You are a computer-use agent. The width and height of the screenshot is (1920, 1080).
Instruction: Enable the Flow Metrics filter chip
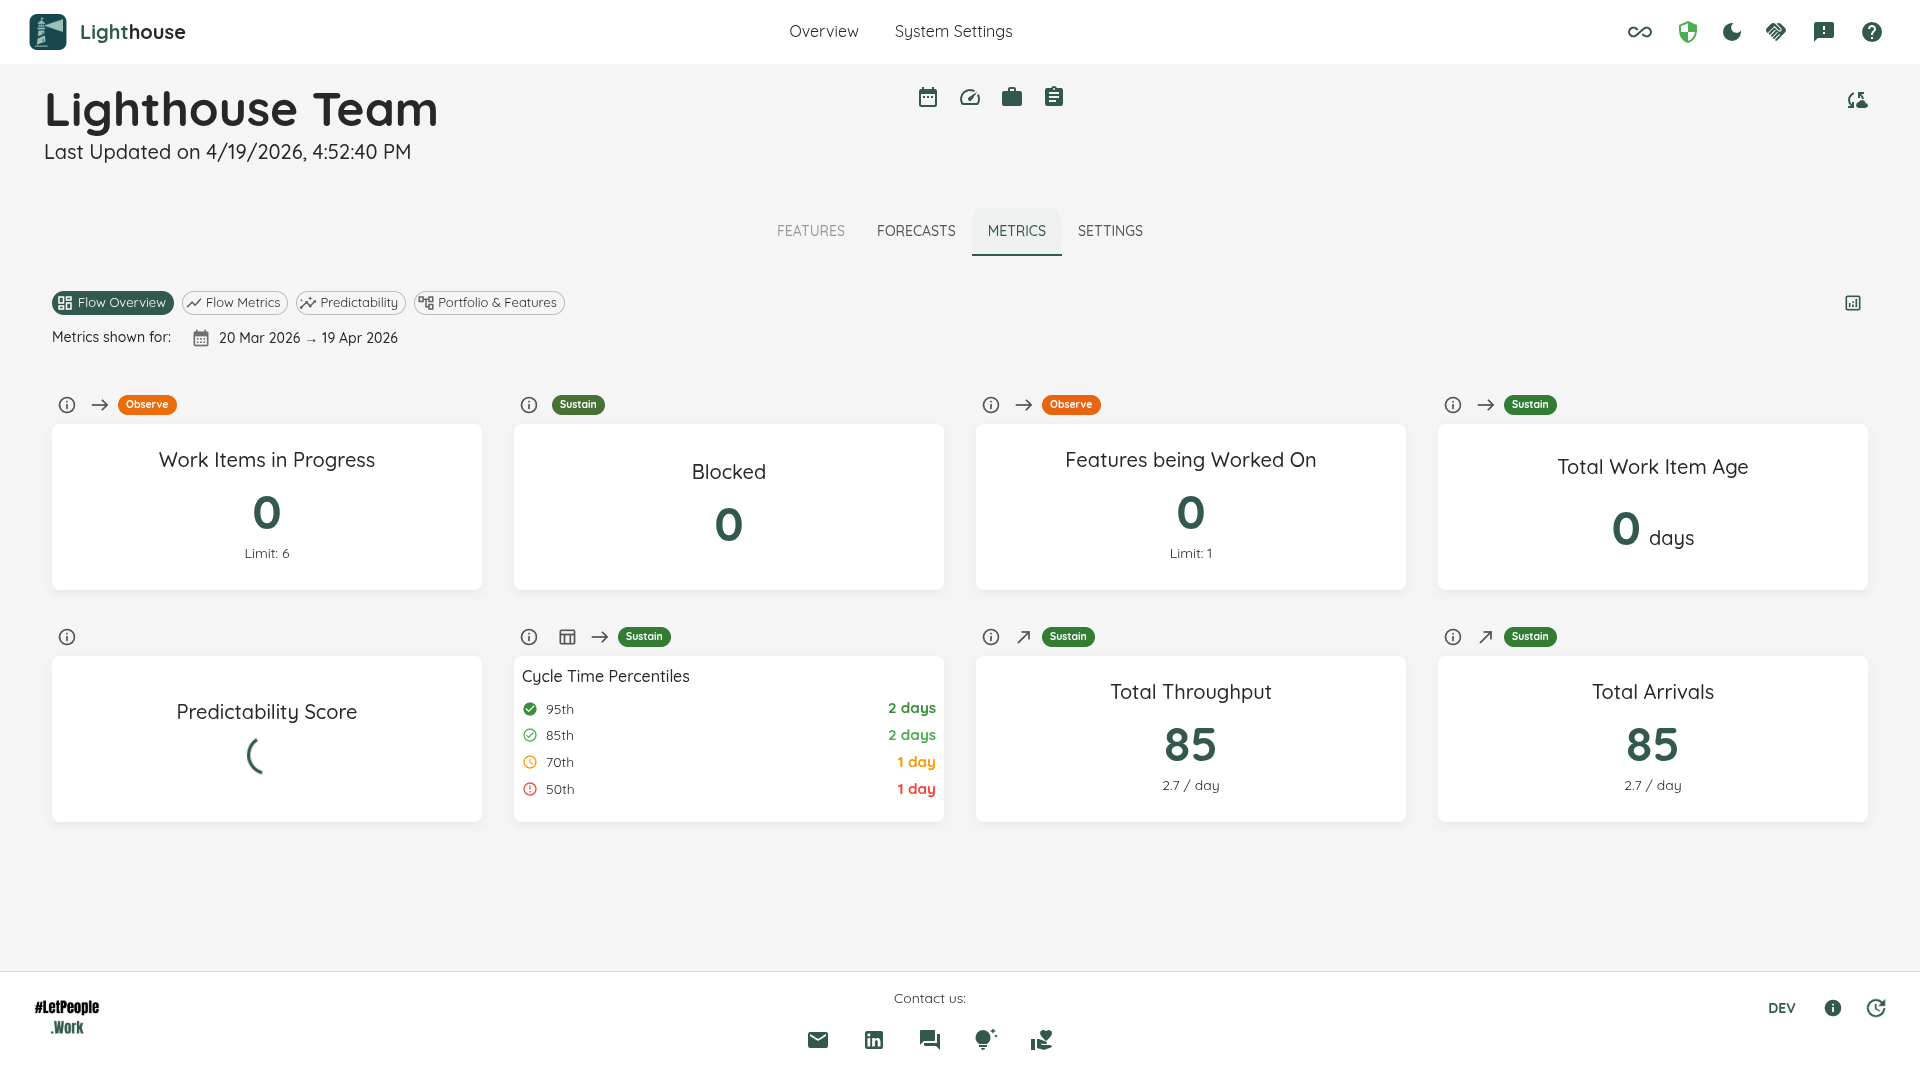(x=234, y=302)
